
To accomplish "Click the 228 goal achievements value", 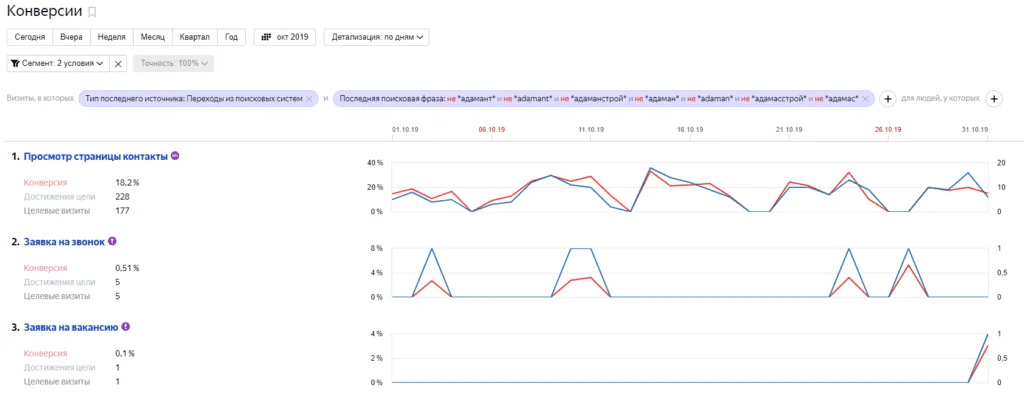I will (x=122, y=197).
